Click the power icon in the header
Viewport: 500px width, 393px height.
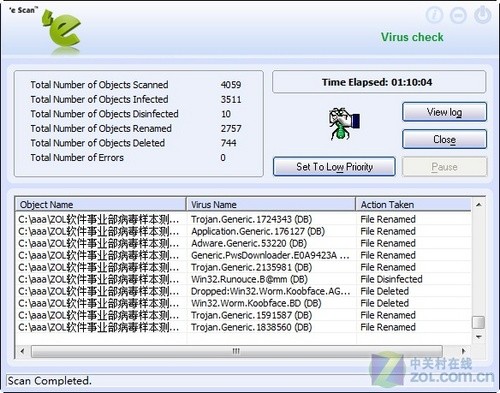pos(482,15)
